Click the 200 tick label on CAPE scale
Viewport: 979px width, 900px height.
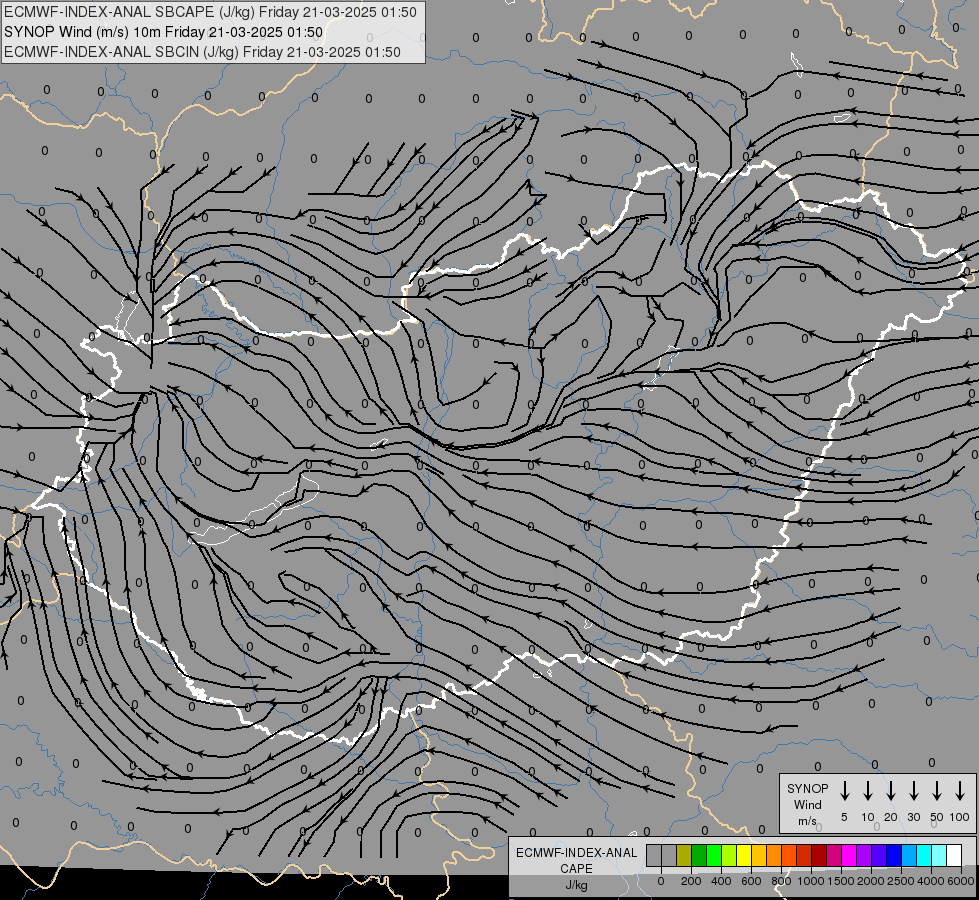point(691,881)
